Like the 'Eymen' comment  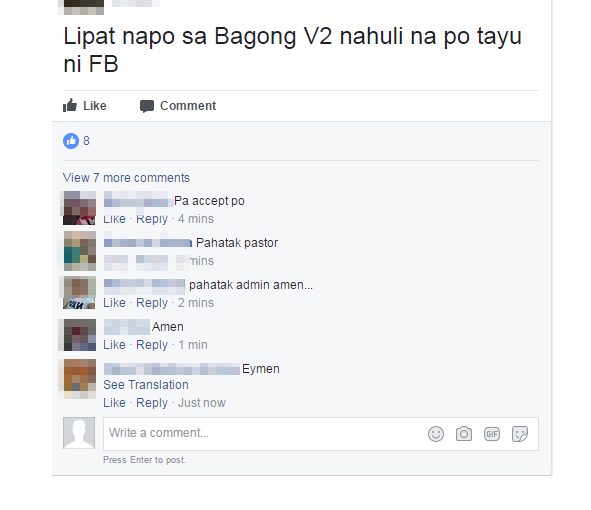[114, 403]
